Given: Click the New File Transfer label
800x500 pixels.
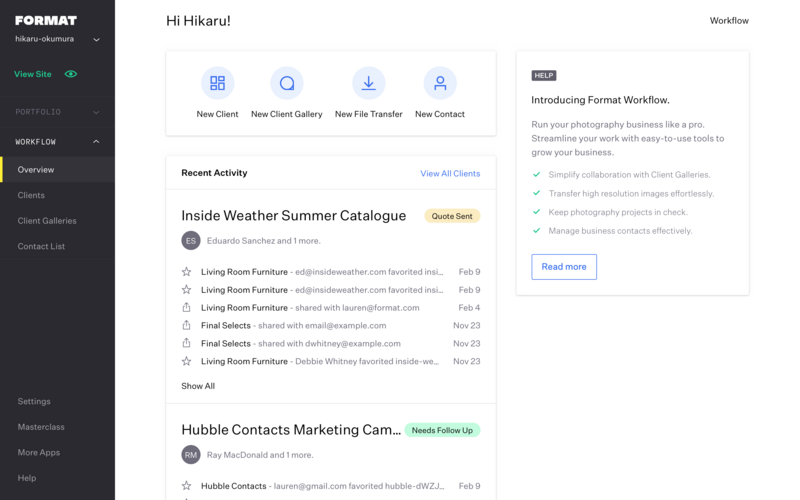Looking at the screenshot, I should coord(368,114).
